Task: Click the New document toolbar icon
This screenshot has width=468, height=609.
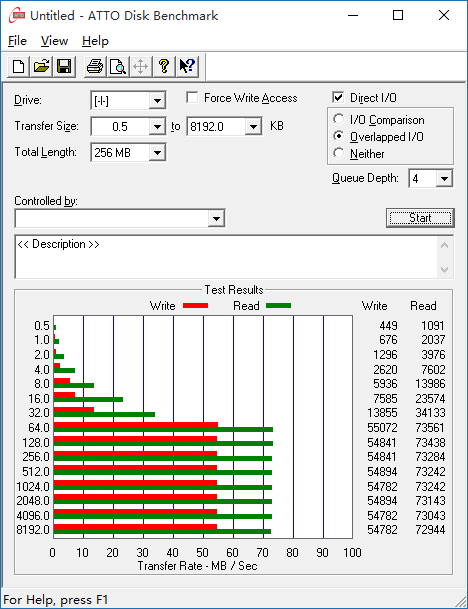Action: [18, 66]
